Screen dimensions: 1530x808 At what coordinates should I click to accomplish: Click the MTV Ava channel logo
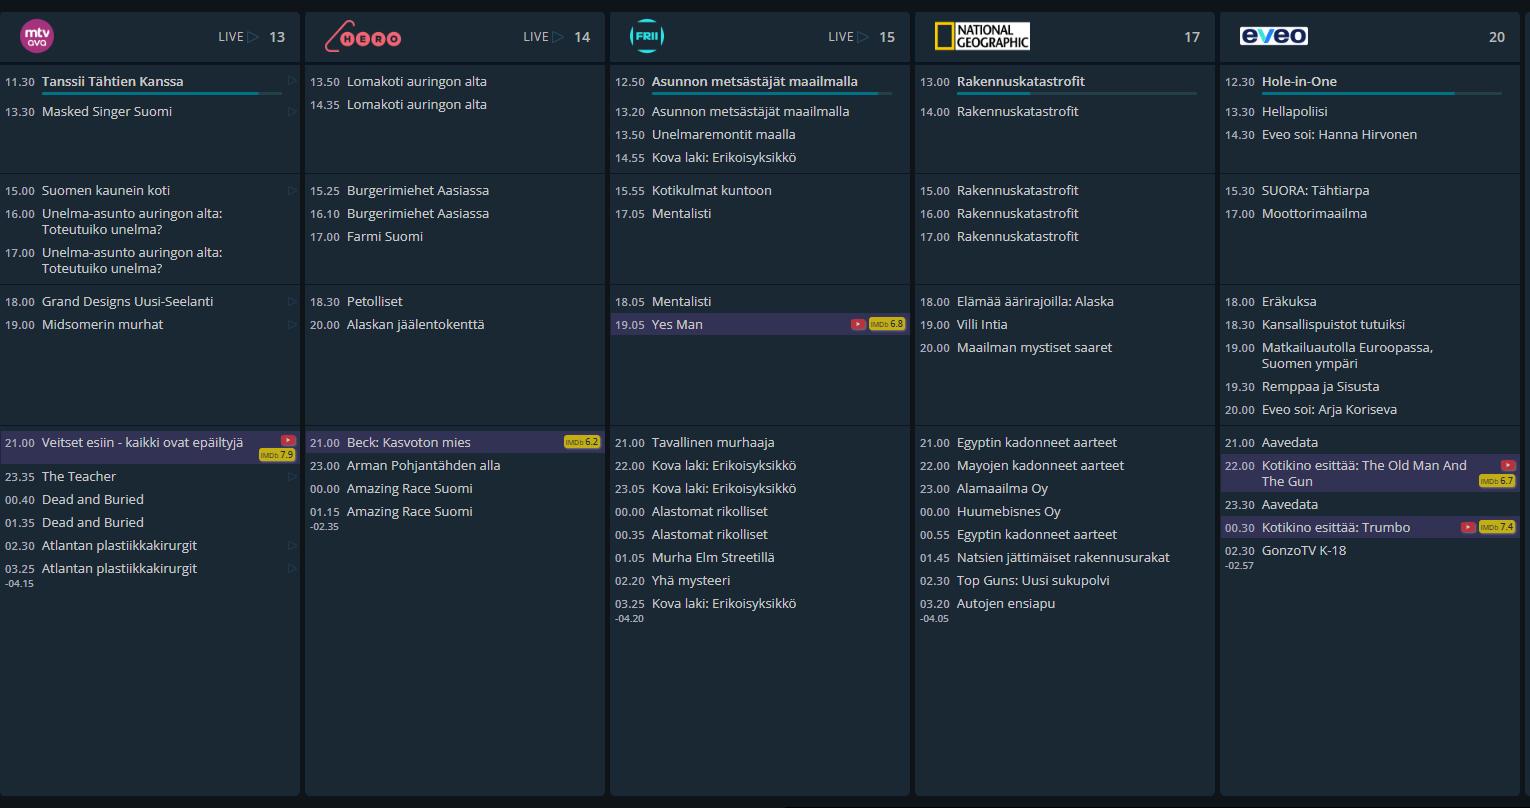pos(37,37)
